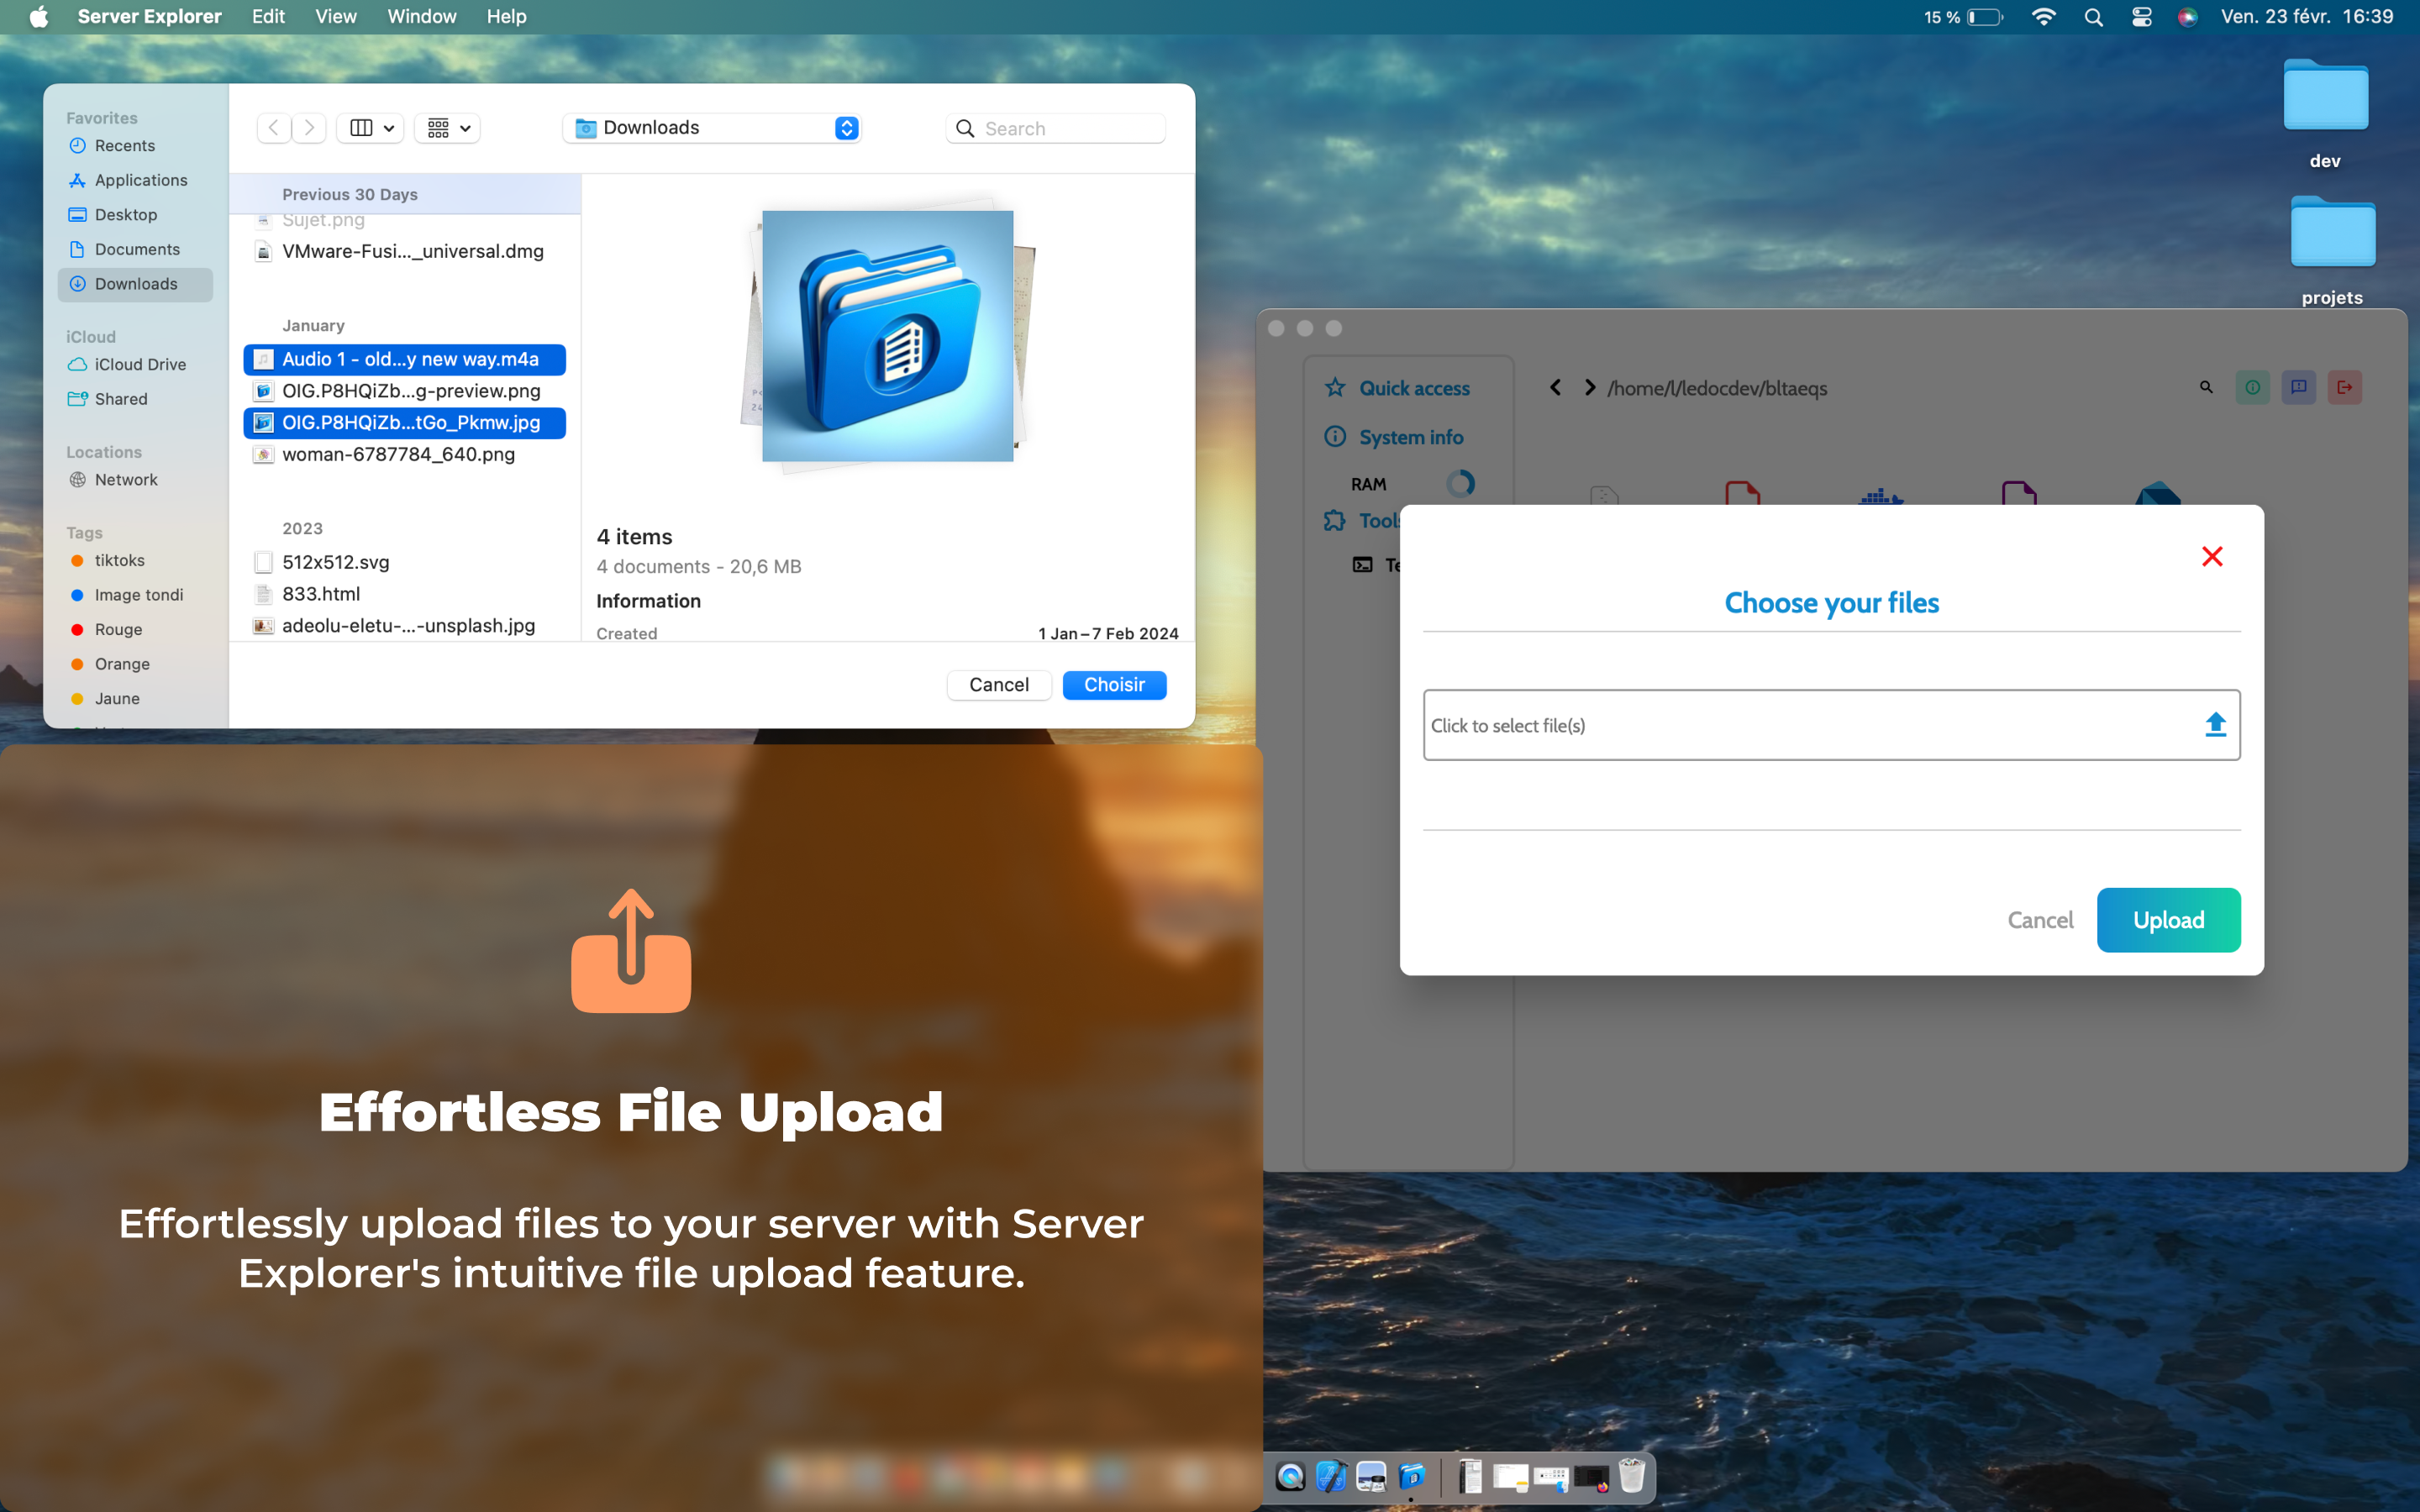Viewport: 2420px width, 1512px height.
Task: Click the Choisir button in the file picker
Action: [1114, 685]
